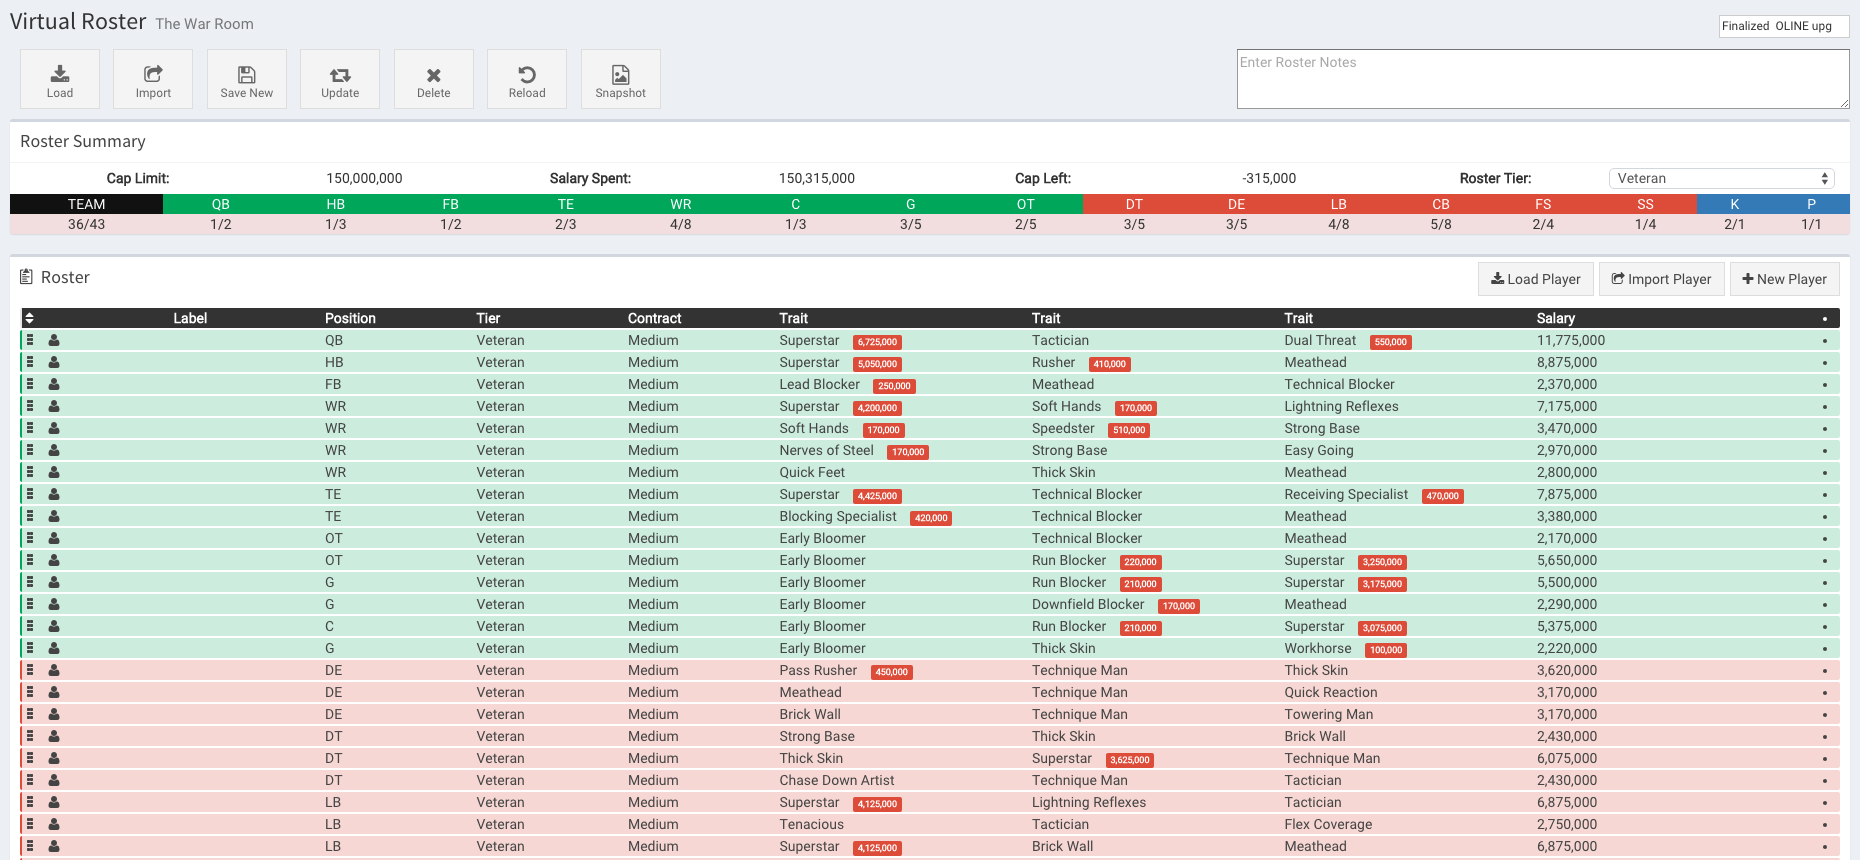Select the QB position tab in summary bar

coord(221,204)
